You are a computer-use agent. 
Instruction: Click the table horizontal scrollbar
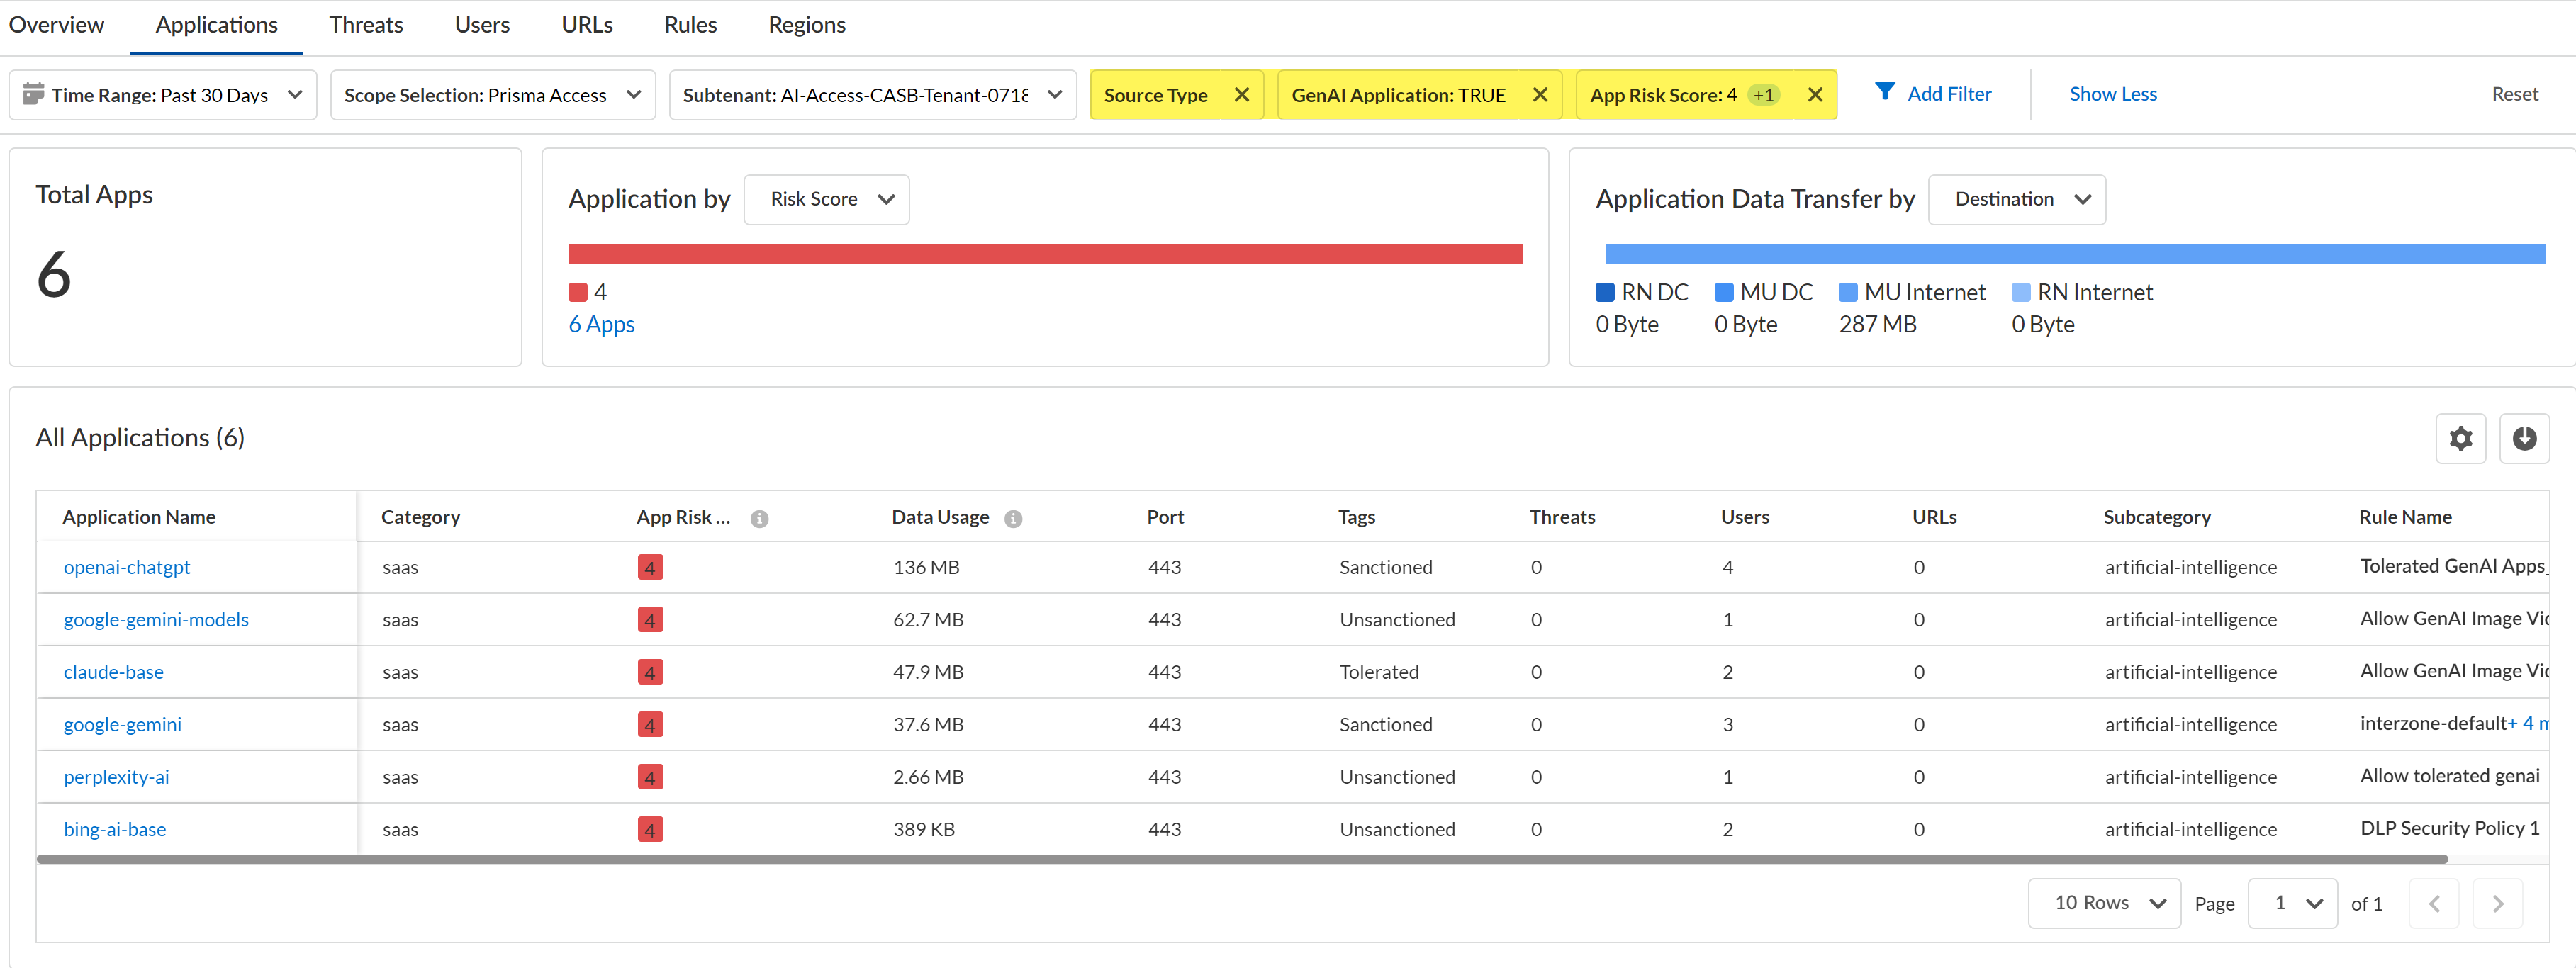pos(1240,859)
